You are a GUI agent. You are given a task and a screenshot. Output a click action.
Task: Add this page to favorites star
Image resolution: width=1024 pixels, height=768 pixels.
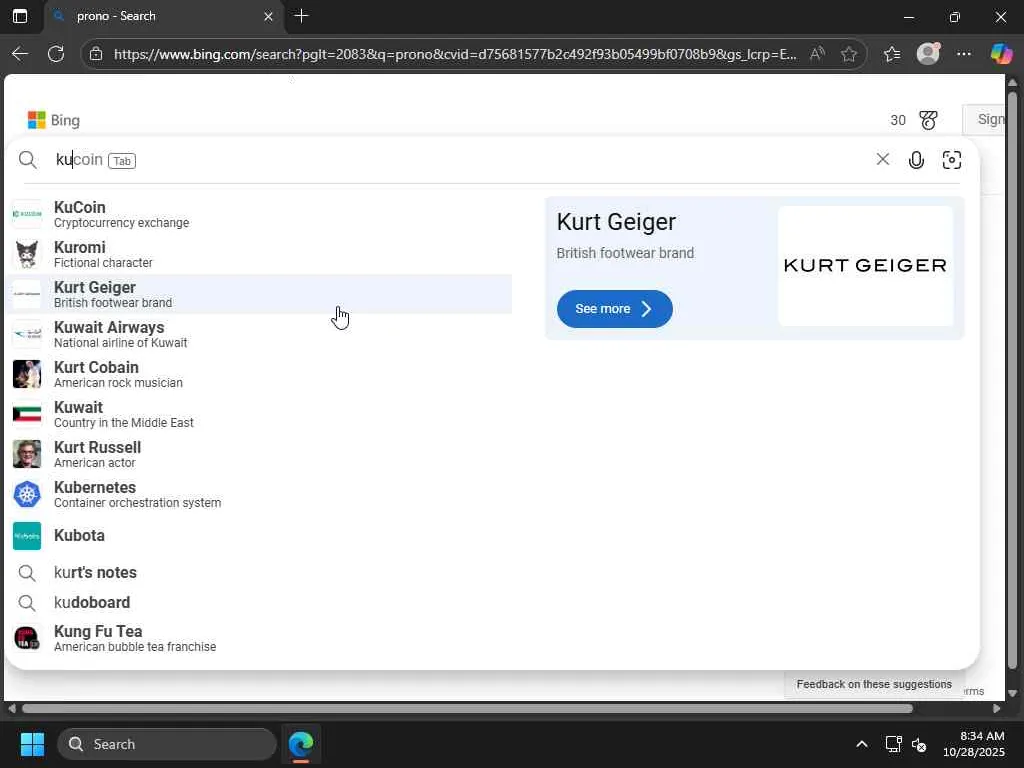pyautogui.click(x=848, y=54)
